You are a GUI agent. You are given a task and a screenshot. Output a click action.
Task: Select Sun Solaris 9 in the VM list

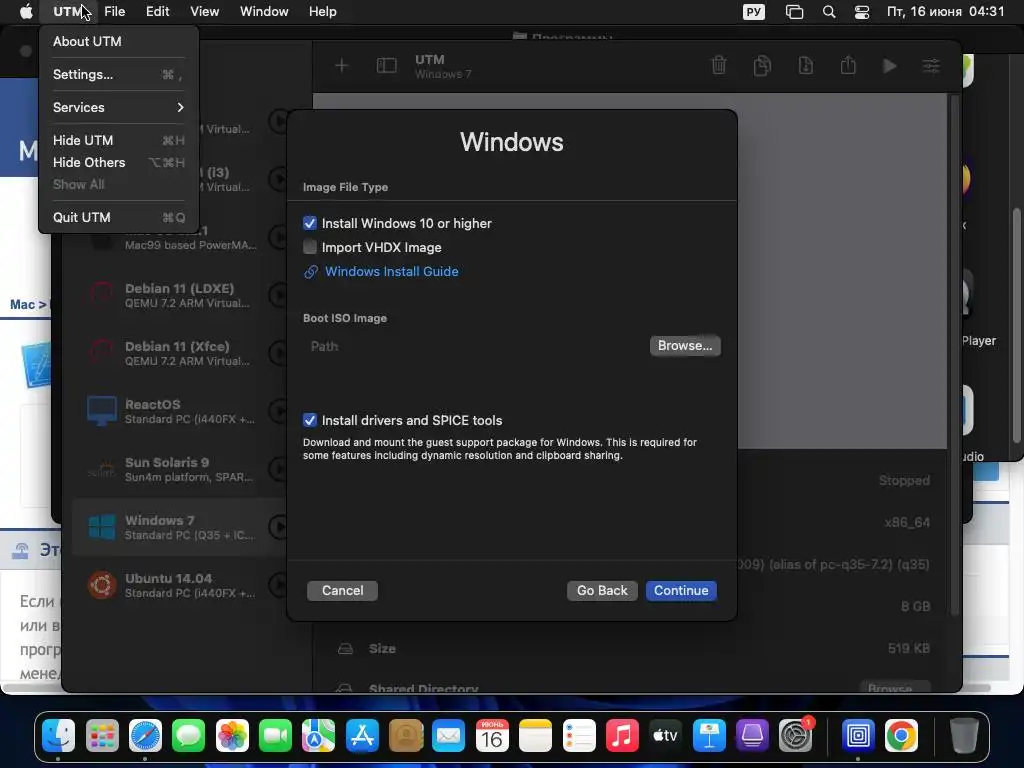click(x=179, y=470)
